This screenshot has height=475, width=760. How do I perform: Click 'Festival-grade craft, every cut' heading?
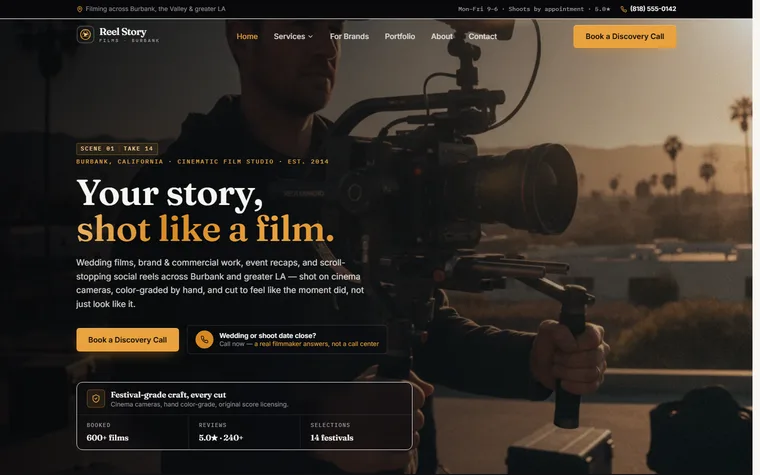point(168,395)
